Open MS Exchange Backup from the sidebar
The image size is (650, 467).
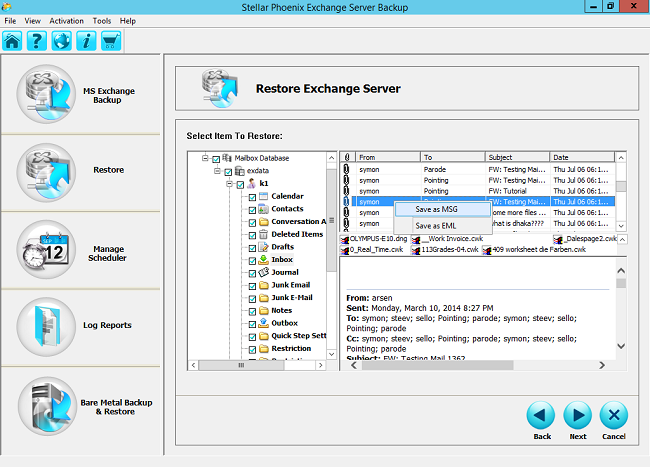pyautogui.click(x=46, y=94)
